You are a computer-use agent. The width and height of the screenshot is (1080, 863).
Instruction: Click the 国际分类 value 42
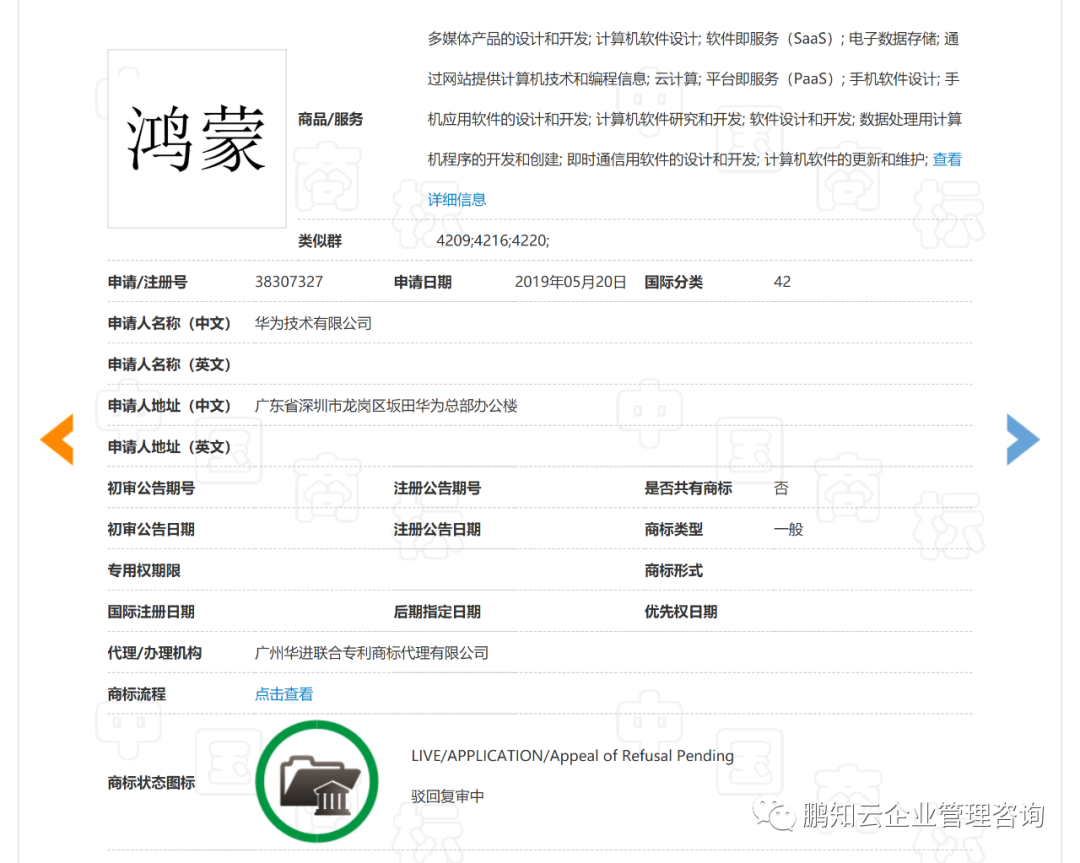[781, 282]
